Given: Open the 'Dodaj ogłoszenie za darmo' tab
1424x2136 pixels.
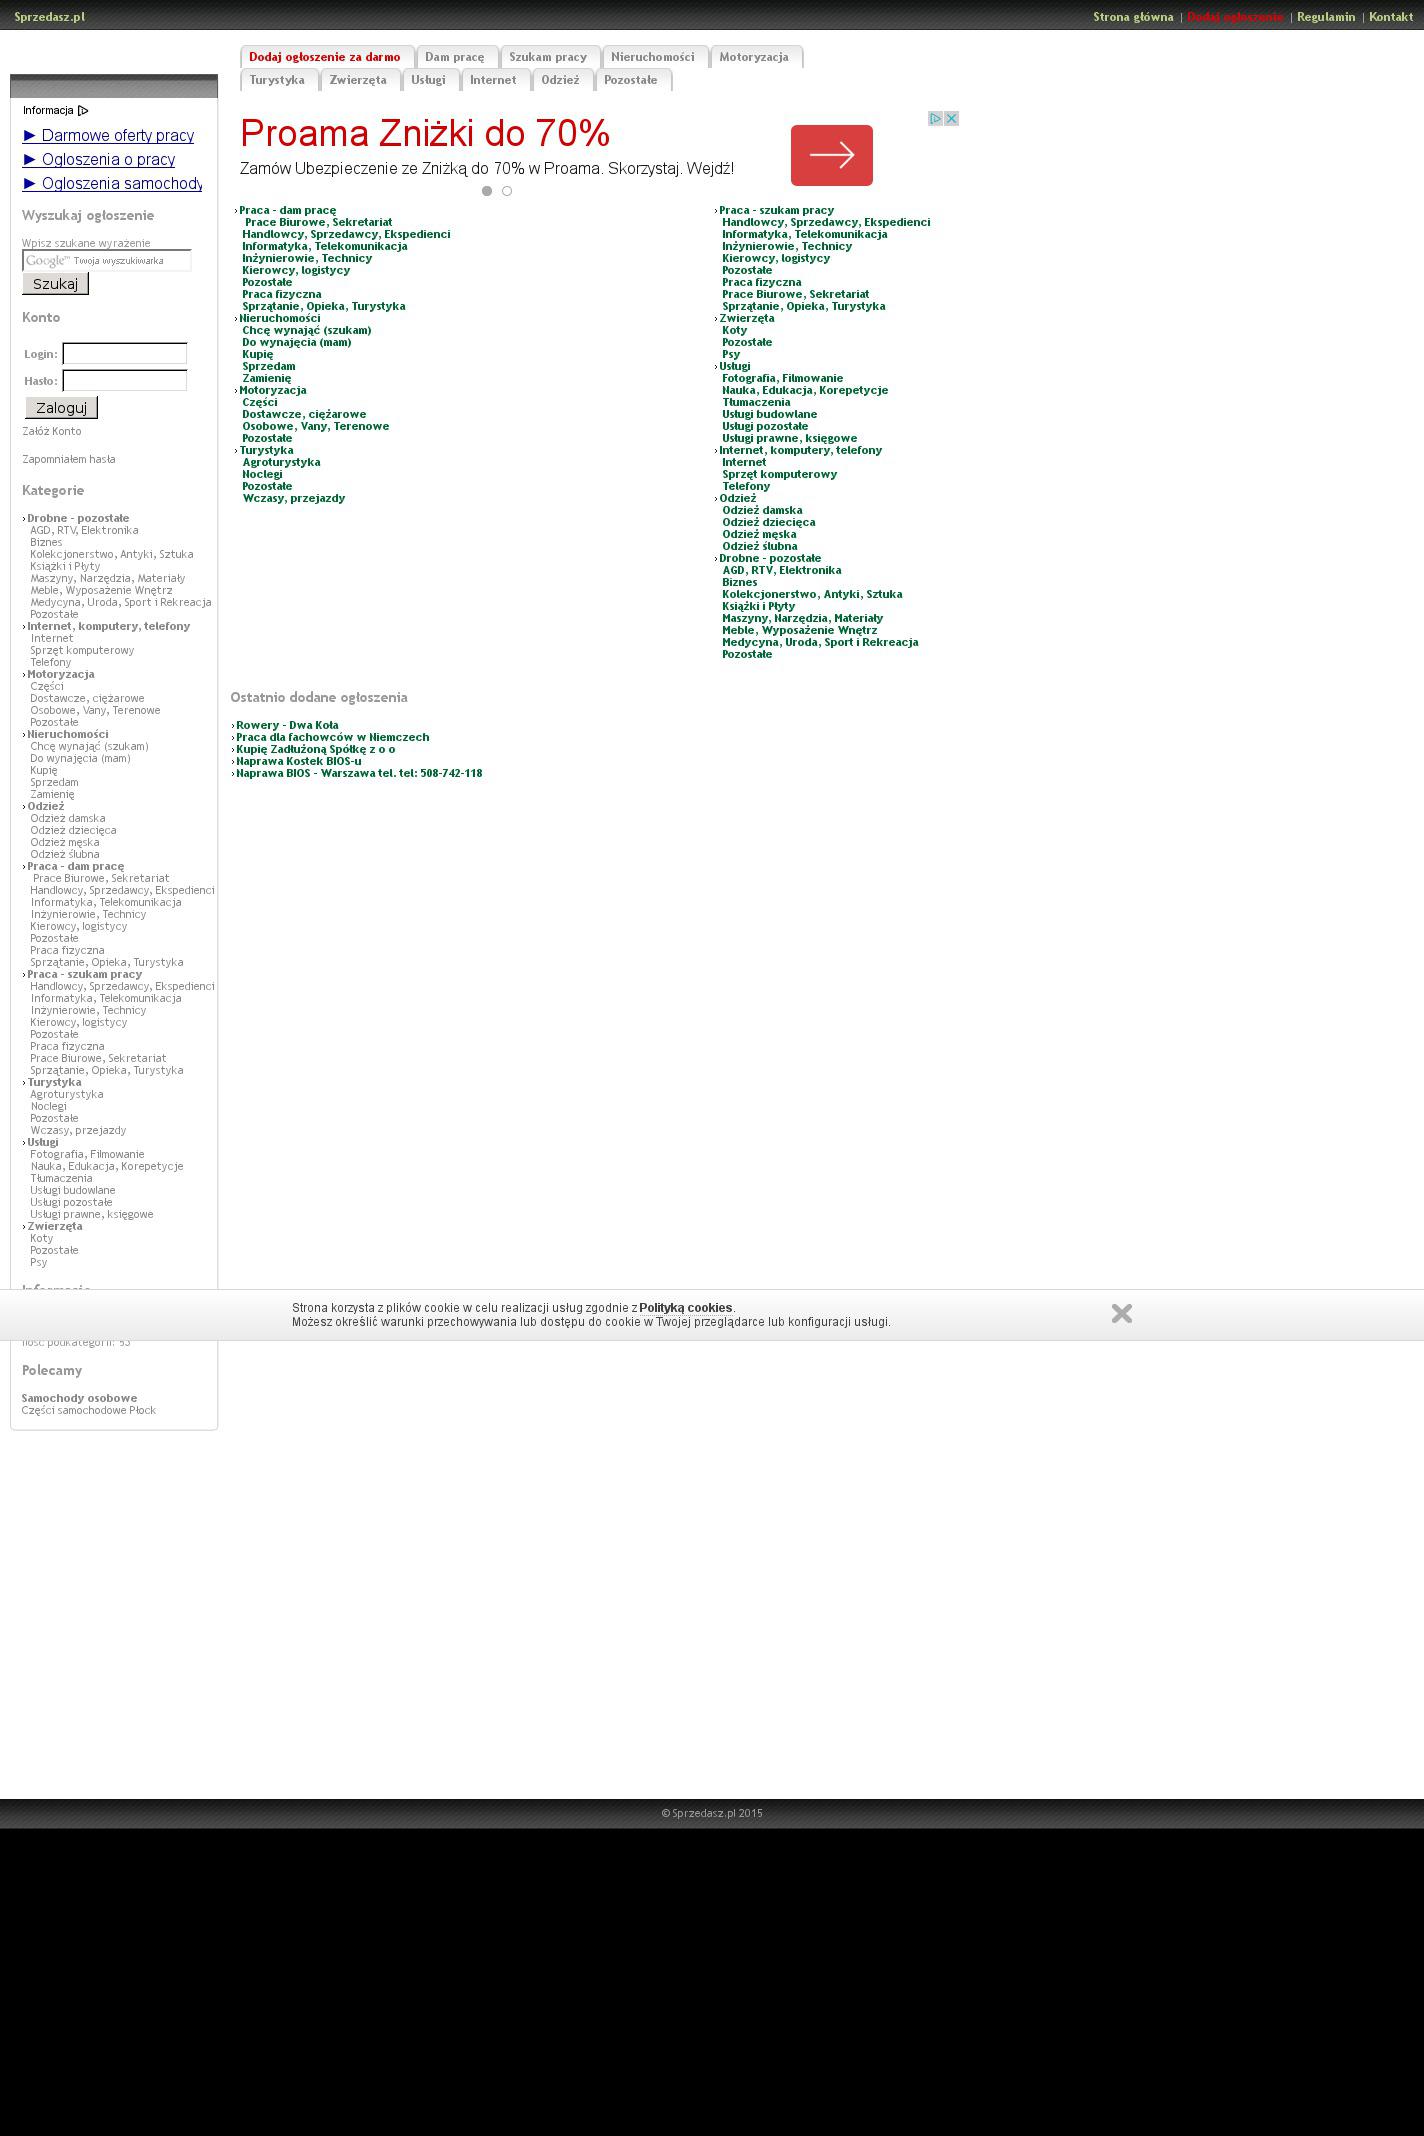Looking at the screenshot, I should (x=325, y=57).
